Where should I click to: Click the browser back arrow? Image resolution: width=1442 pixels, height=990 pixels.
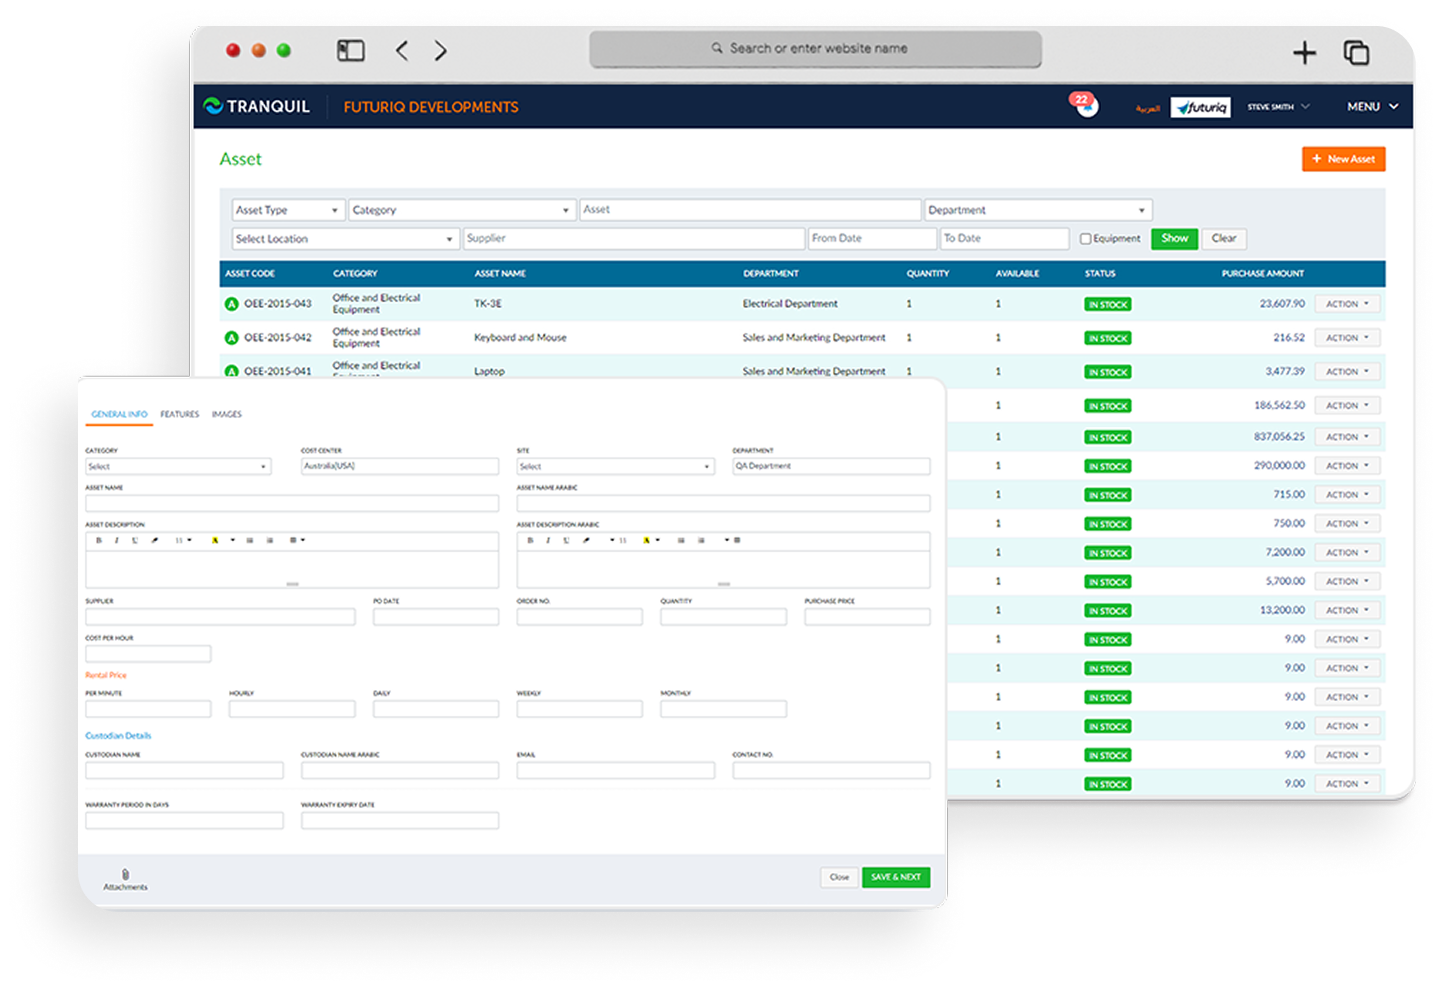402,51
